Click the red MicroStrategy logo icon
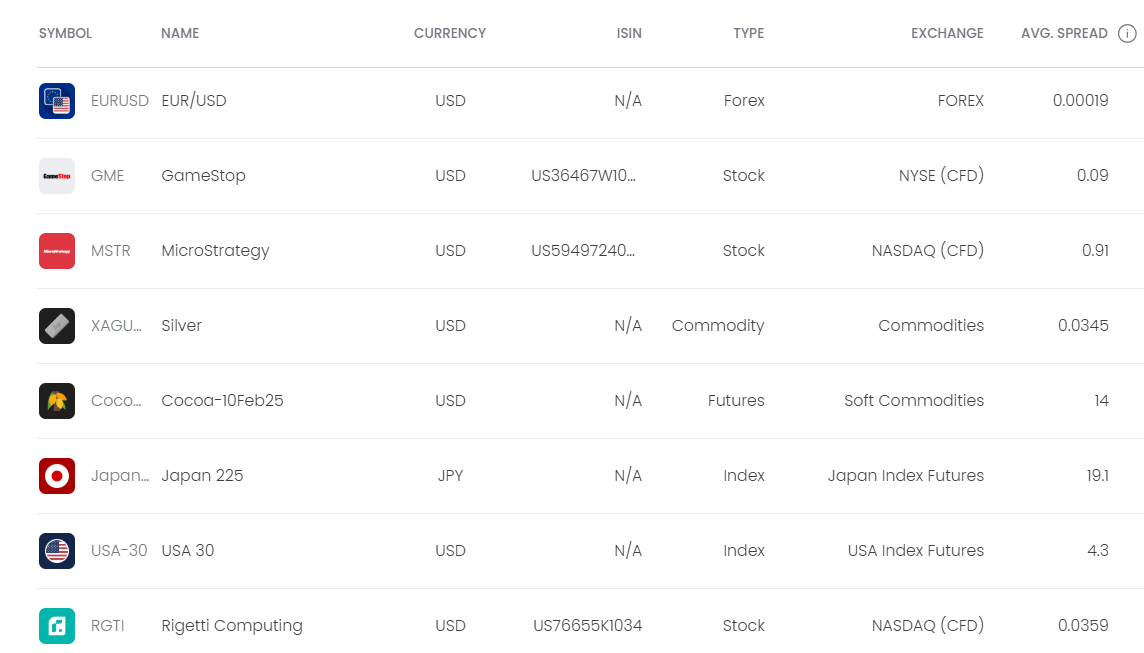1144x653 pixels. point(57,251)
